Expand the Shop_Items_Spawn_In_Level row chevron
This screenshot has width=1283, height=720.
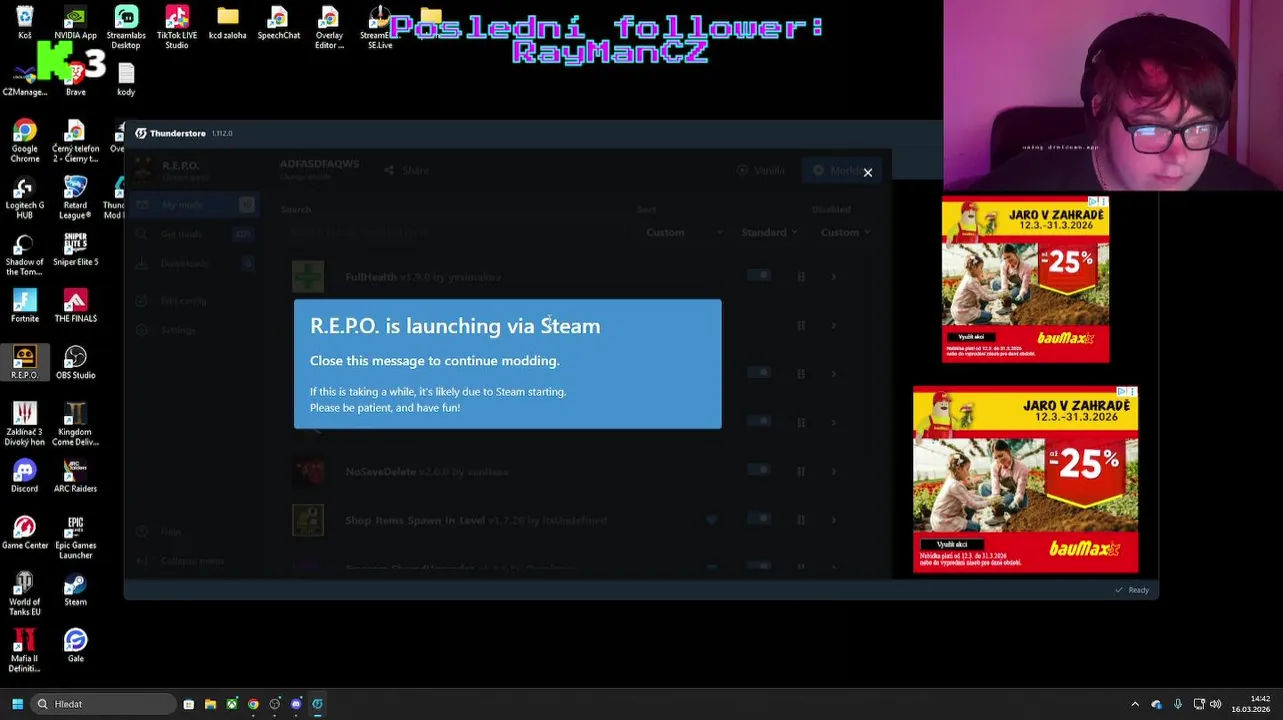click(834, 520)
